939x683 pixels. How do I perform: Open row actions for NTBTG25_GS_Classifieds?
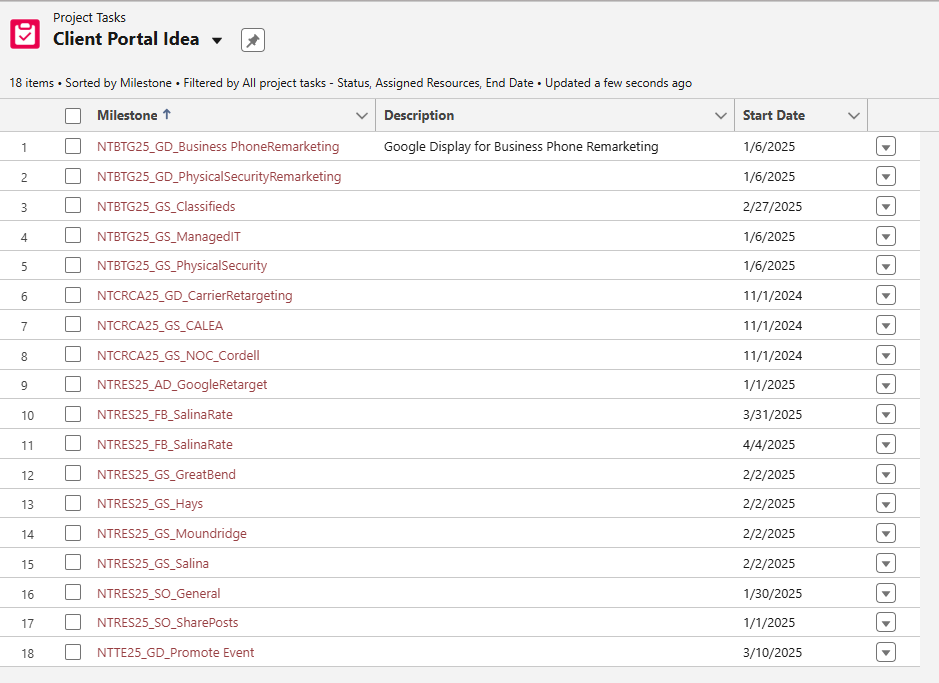coord(886,207)
